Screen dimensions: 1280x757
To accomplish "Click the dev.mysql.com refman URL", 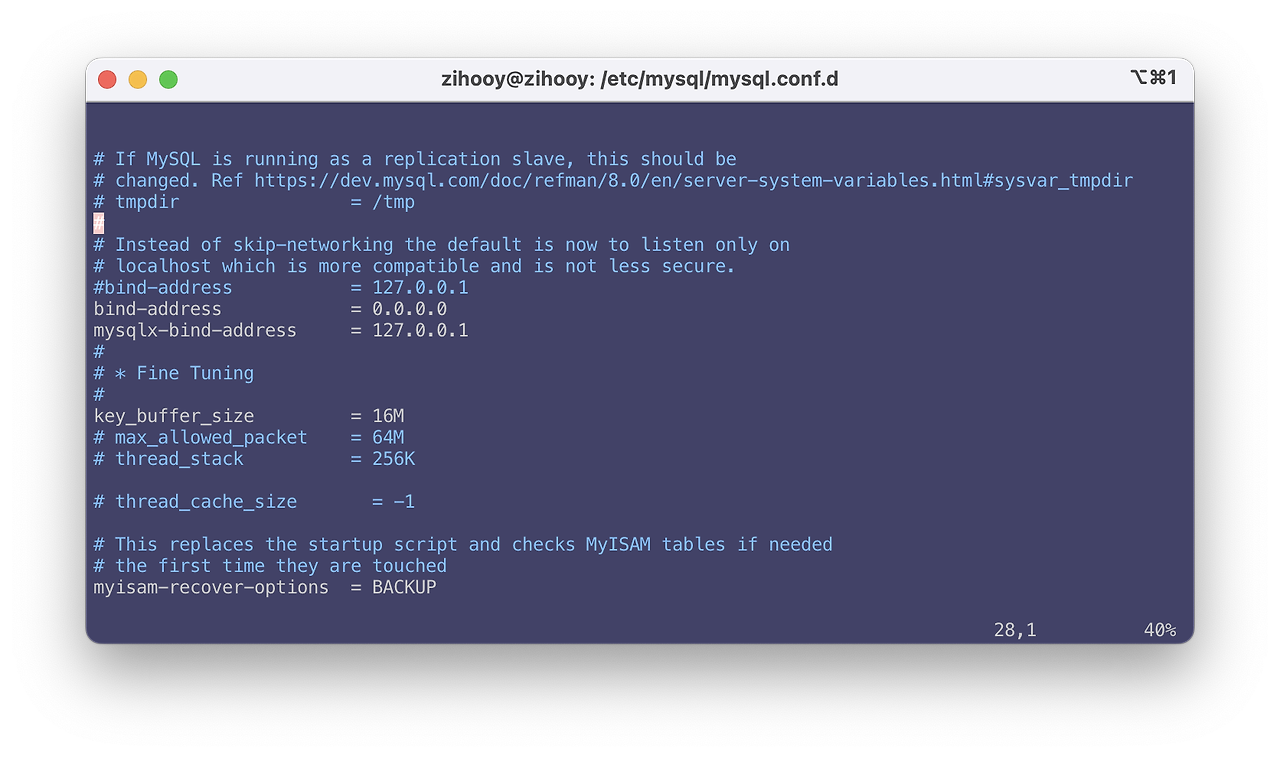I will click(693, 180).
